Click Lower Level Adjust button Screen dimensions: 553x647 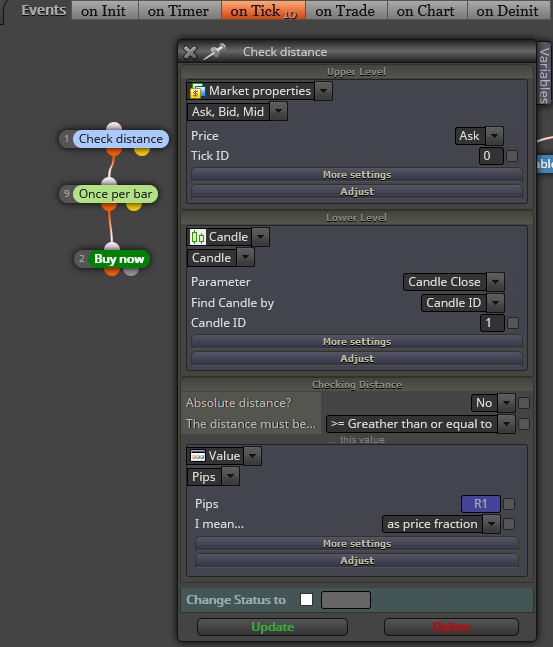357,359
